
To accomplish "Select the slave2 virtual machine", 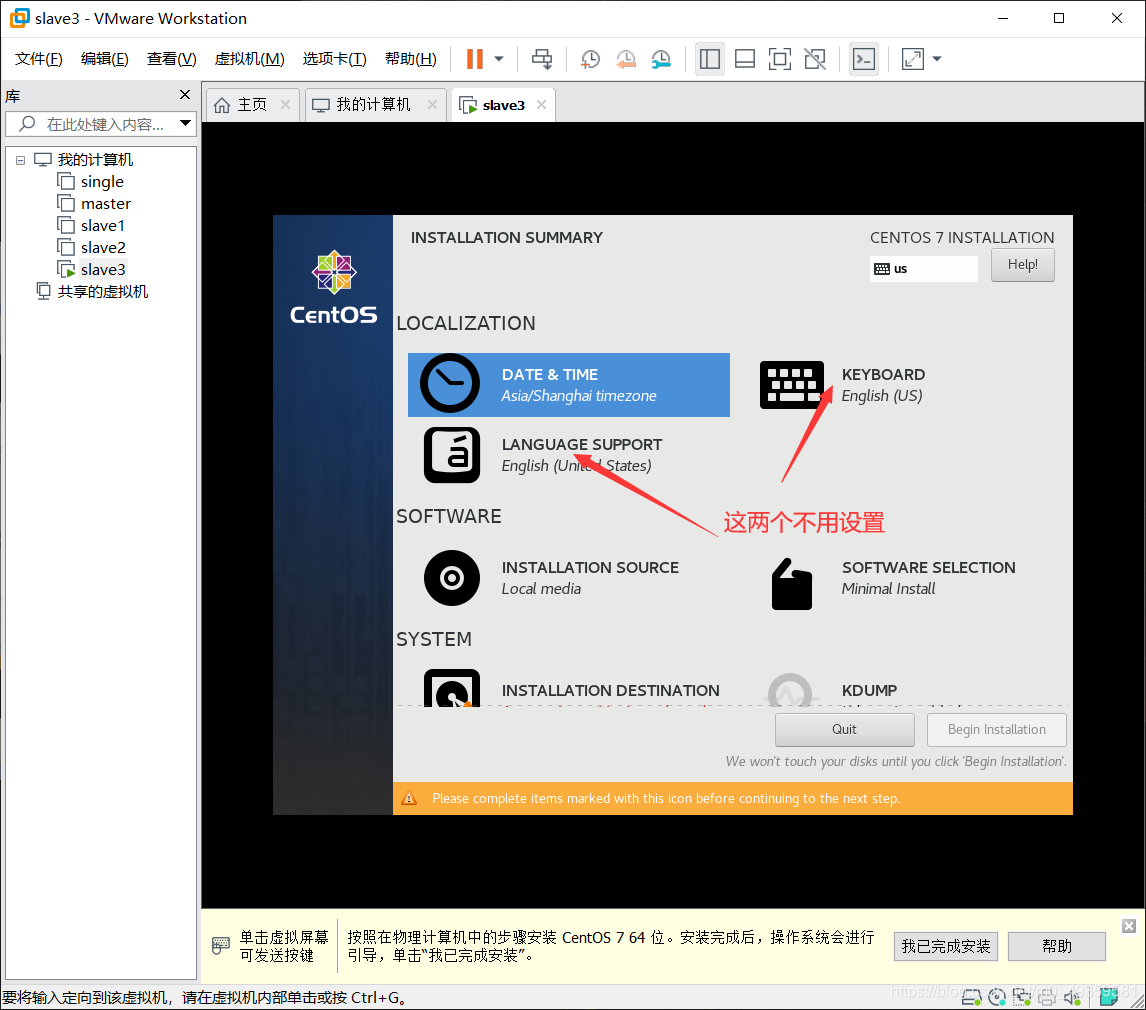I will [103, 248].
